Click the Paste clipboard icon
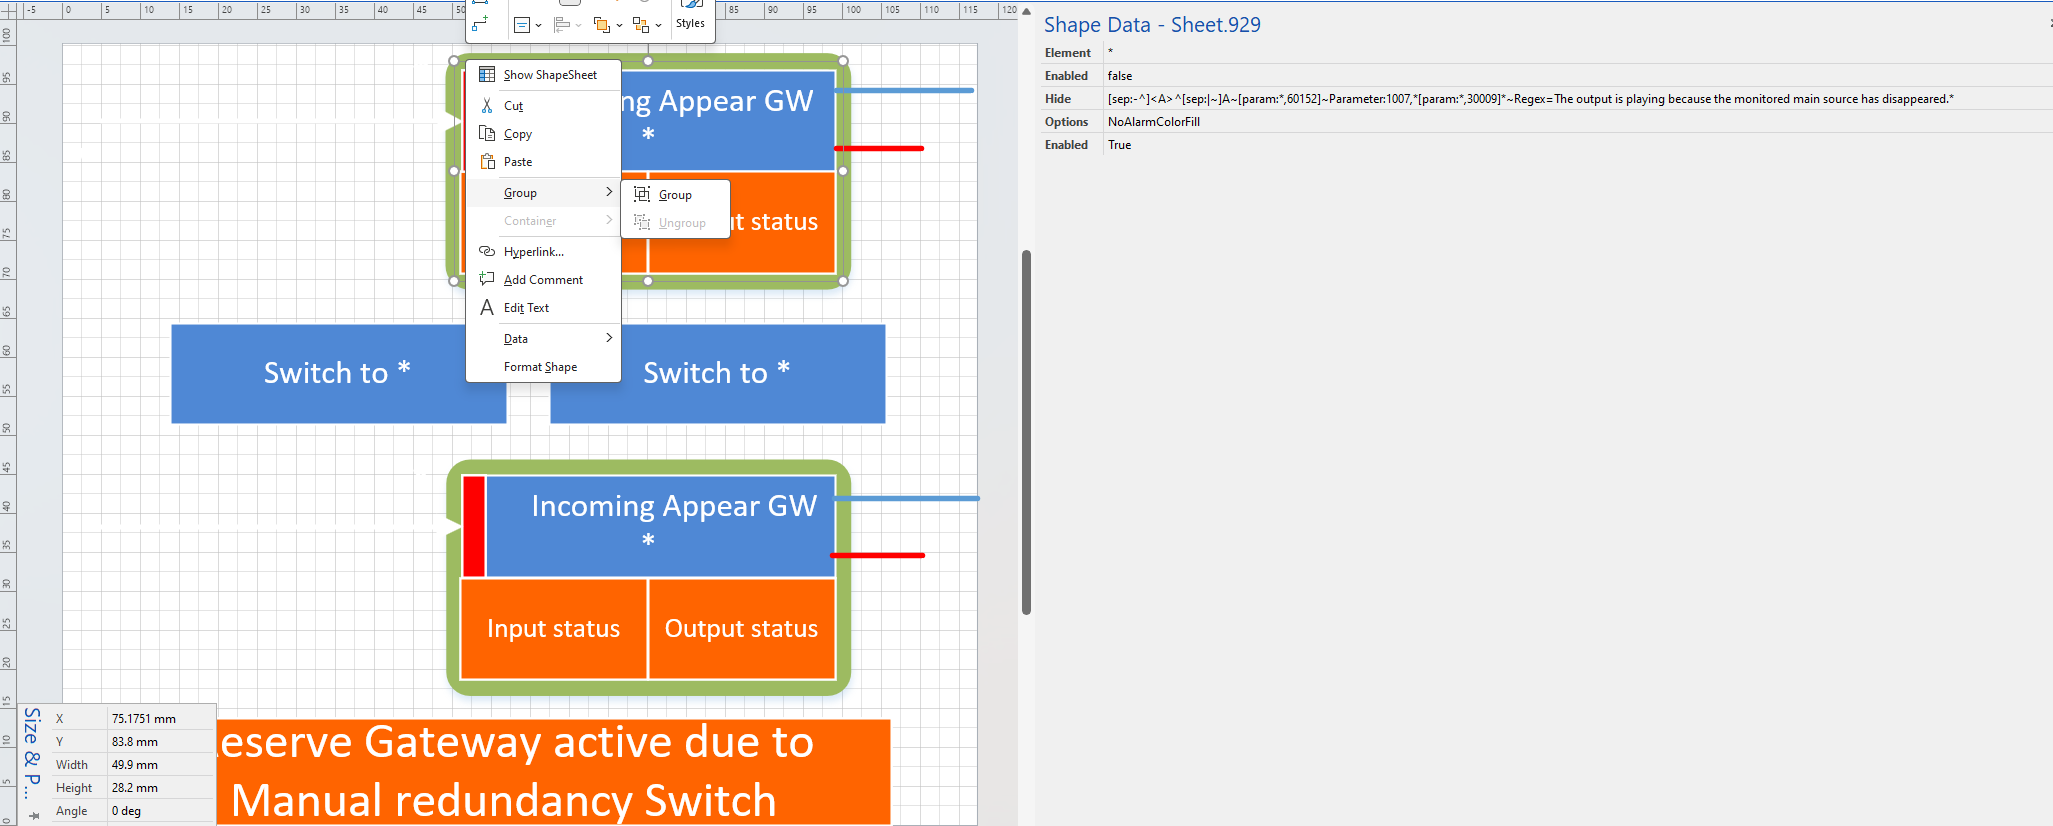Screen dimensions: 2053x826 pyautogui.click(x=487, y=162)
